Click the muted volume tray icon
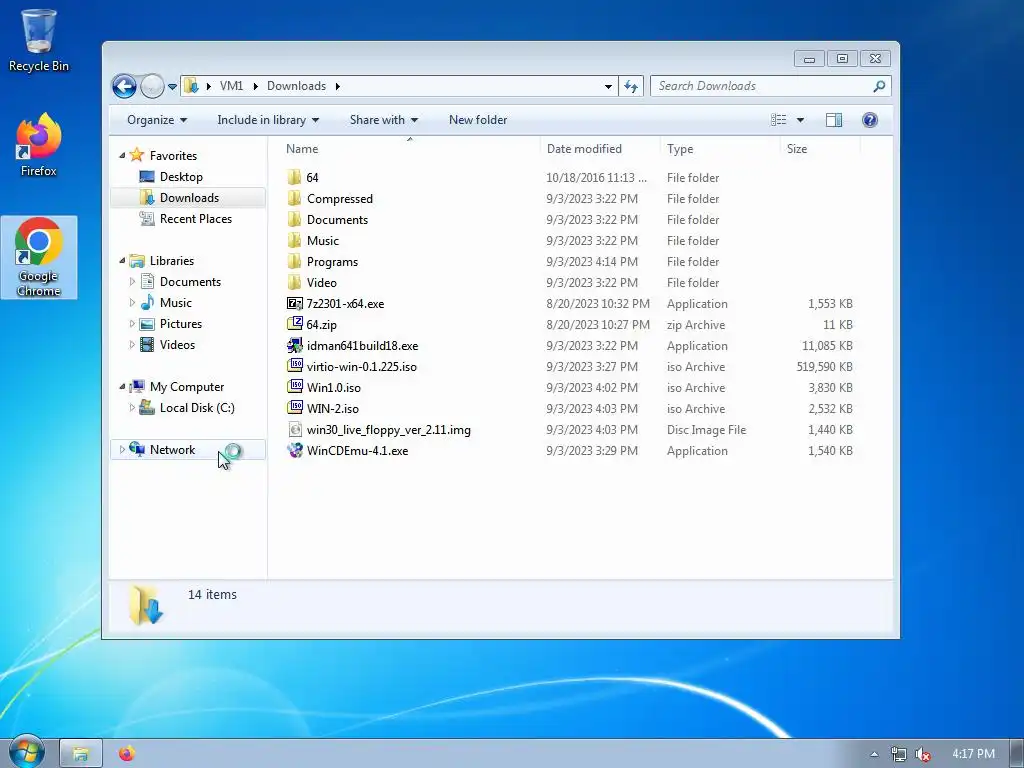 [923, 754]
